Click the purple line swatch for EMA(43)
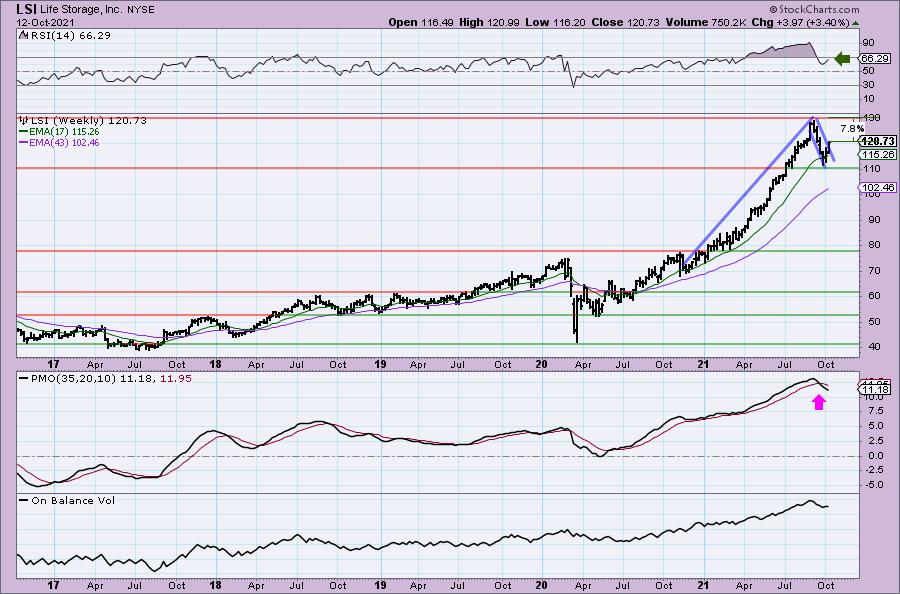900x594 pixels. click(24, 142)
